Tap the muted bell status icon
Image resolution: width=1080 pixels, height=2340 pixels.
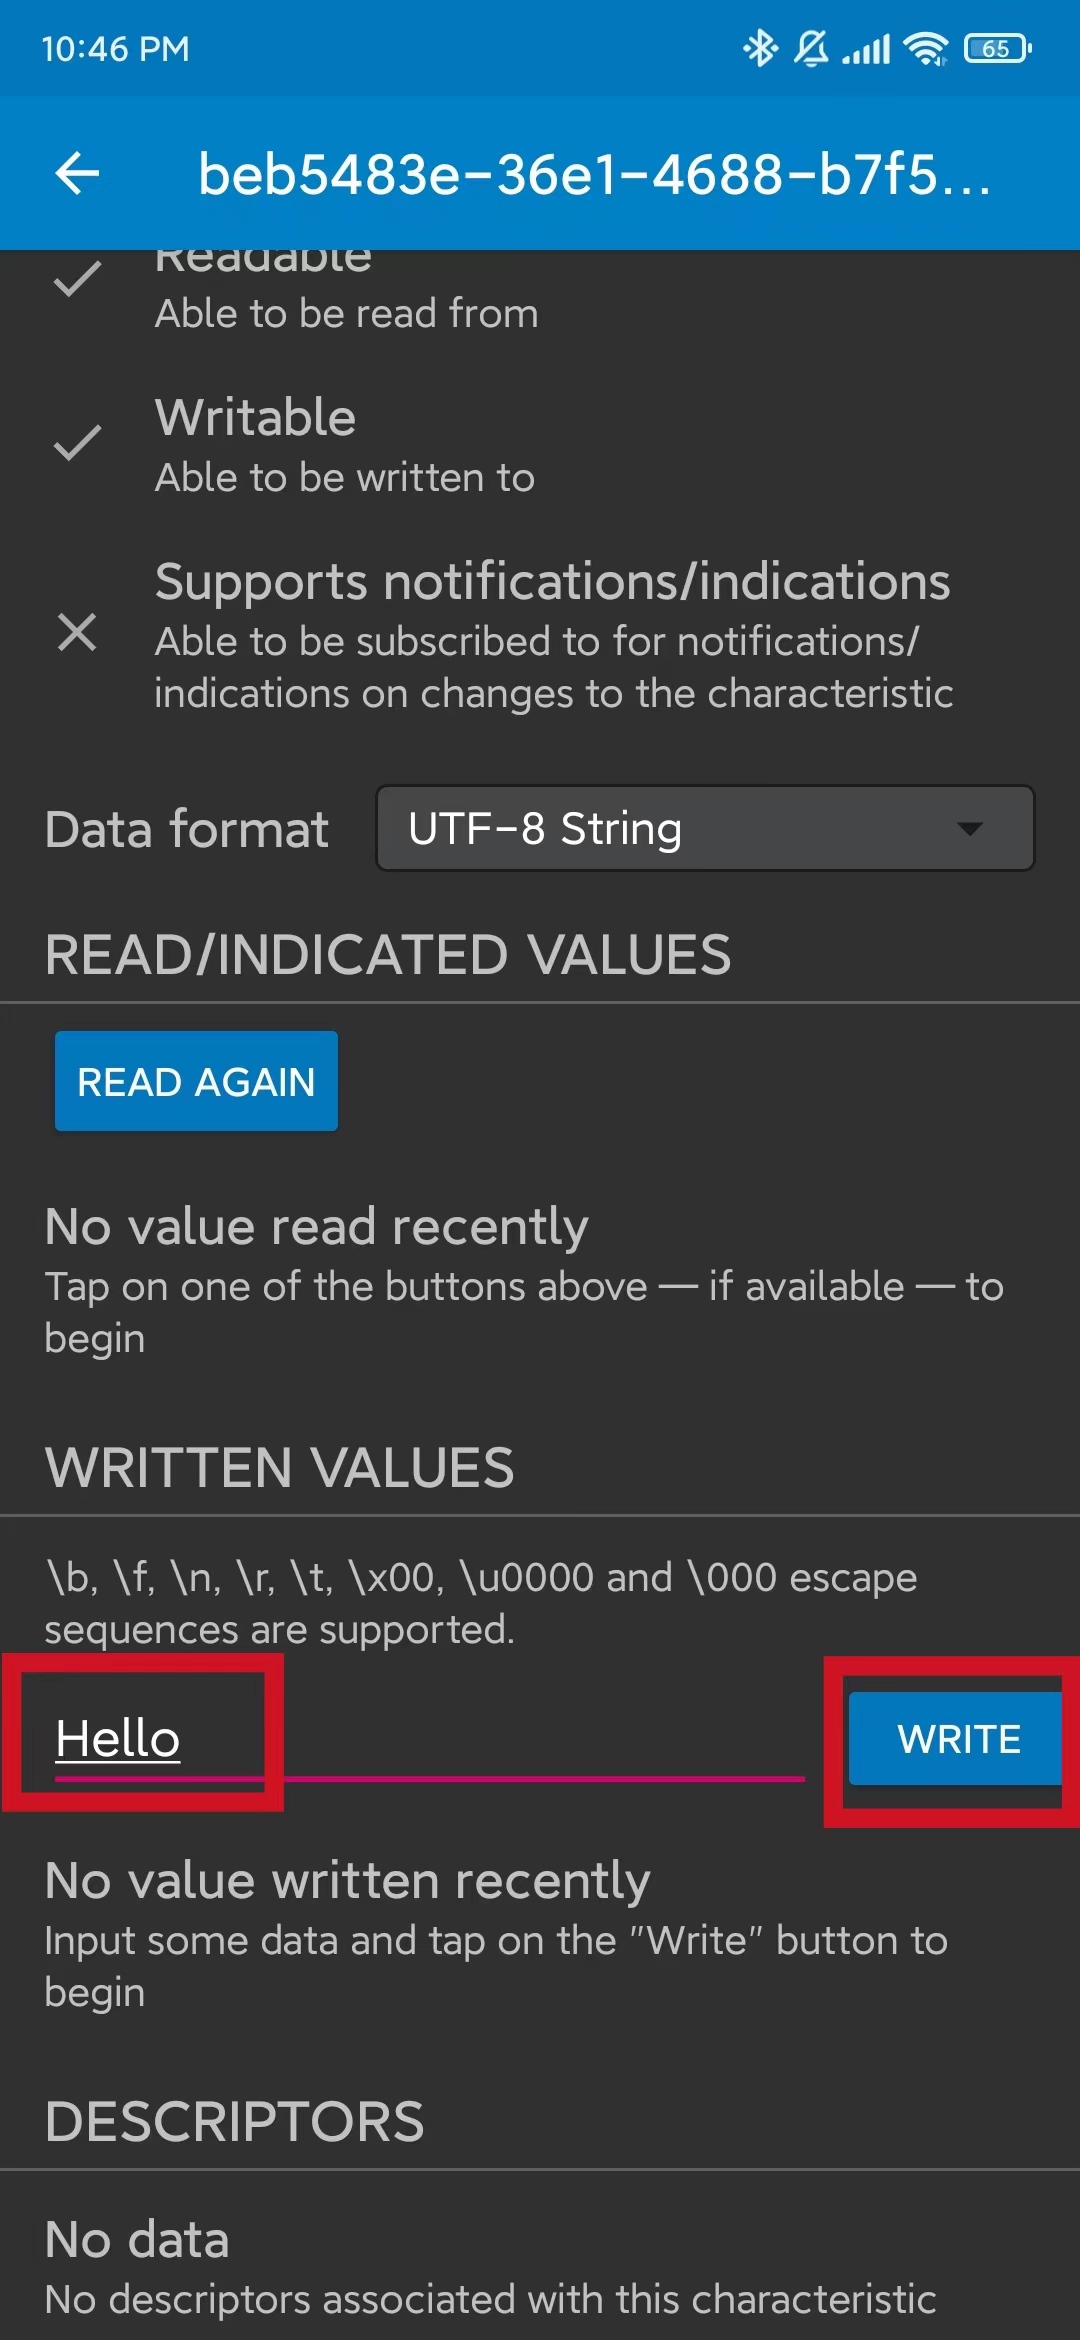click(811, 48)
